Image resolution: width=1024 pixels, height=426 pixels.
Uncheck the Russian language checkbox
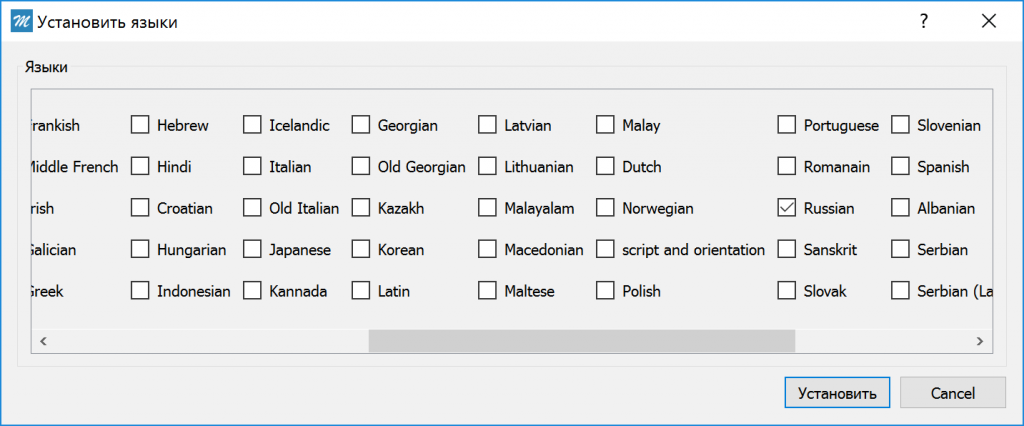click(787, 208)
